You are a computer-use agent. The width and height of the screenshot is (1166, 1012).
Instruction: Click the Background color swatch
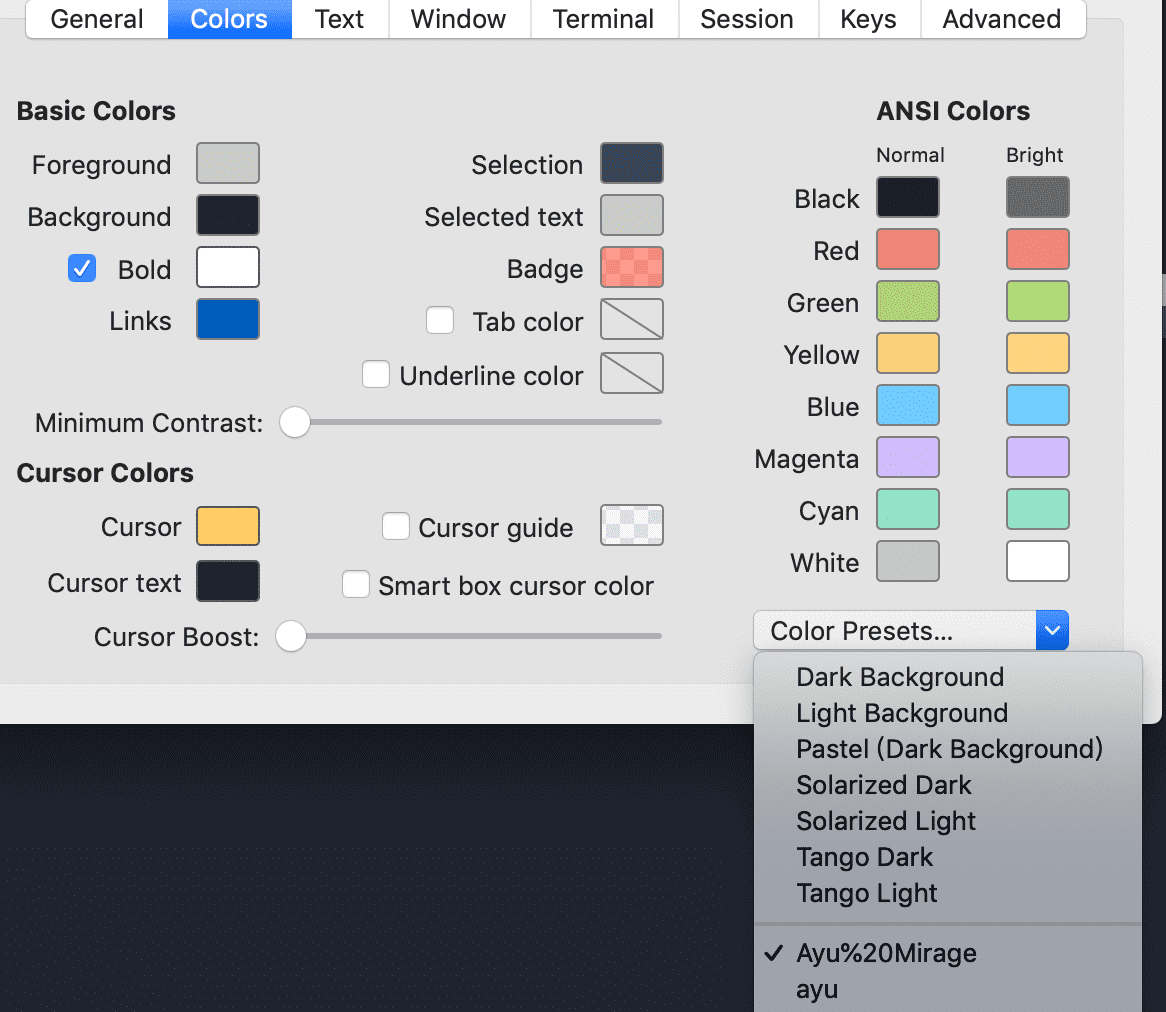pyautogui.click(x=228, y=215)
